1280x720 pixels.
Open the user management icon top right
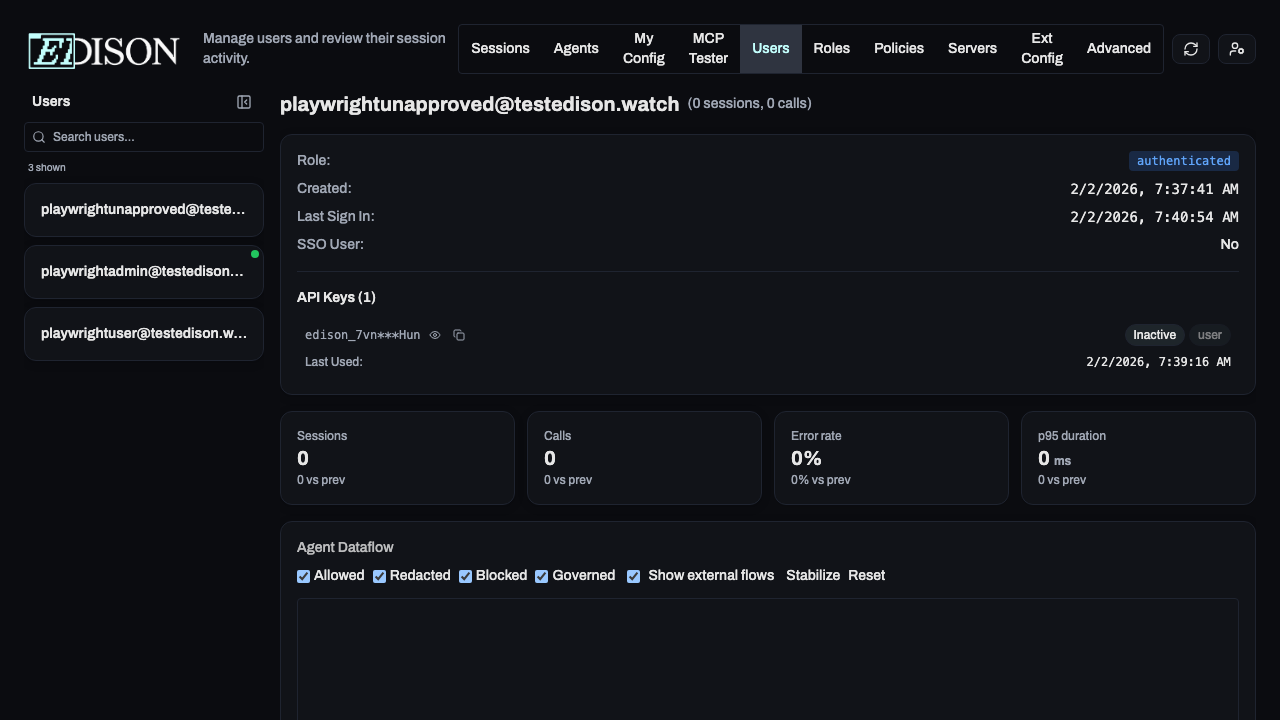(1236, 48)
